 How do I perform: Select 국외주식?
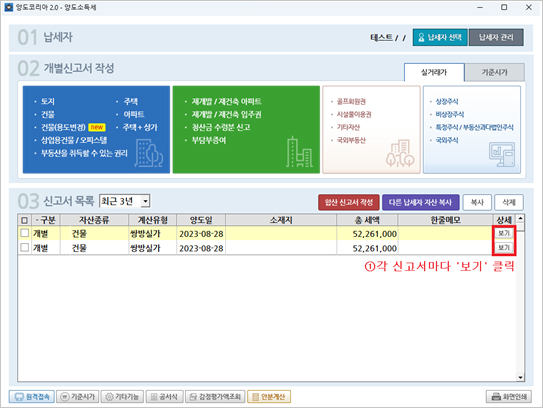[x=447, y=140]
